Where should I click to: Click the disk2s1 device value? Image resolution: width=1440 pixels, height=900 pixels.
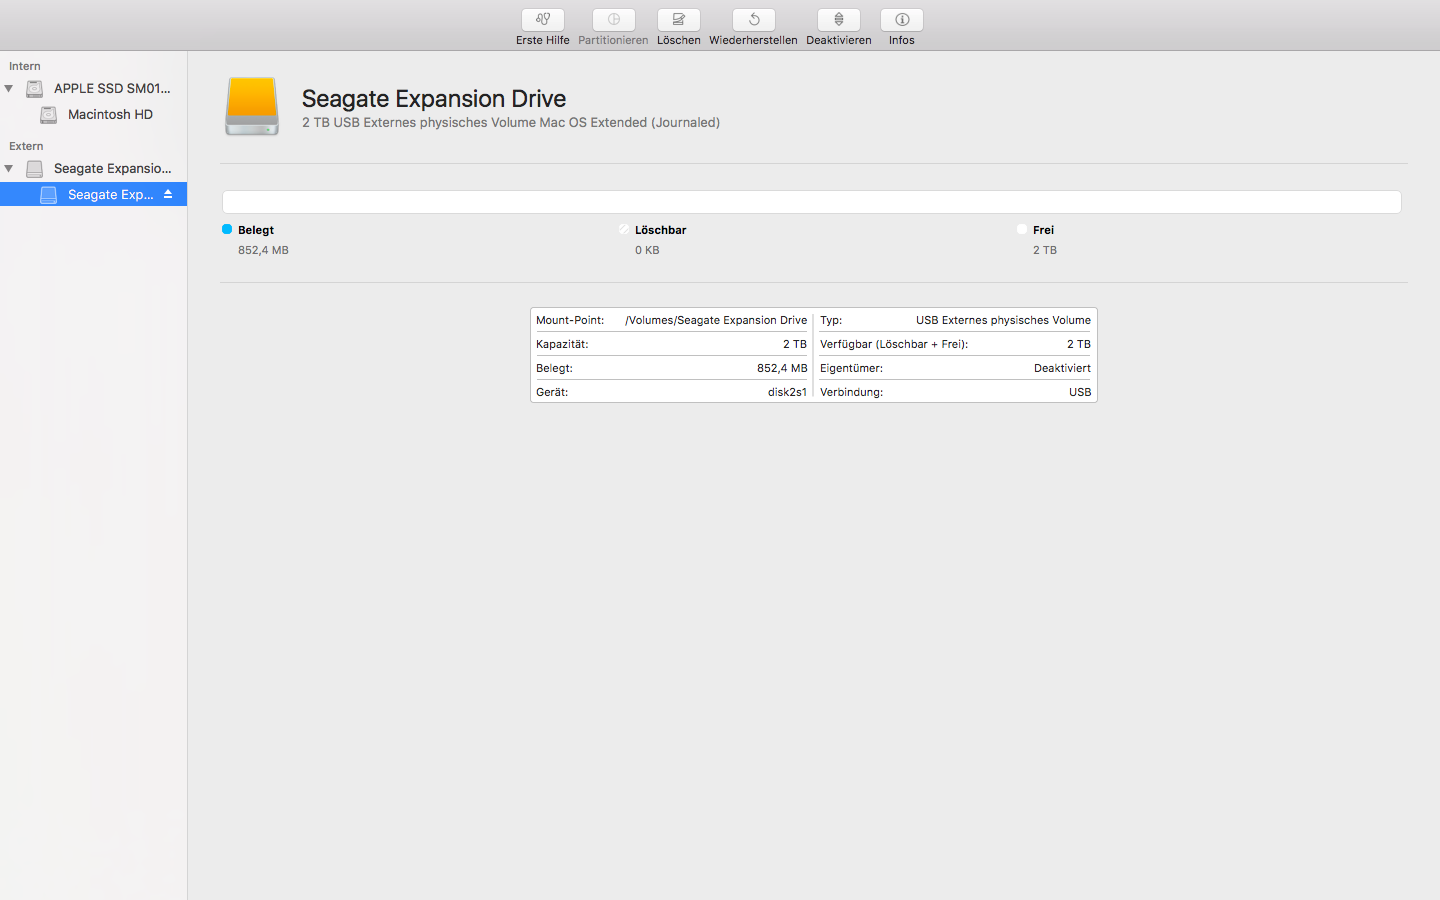(787, 392)
